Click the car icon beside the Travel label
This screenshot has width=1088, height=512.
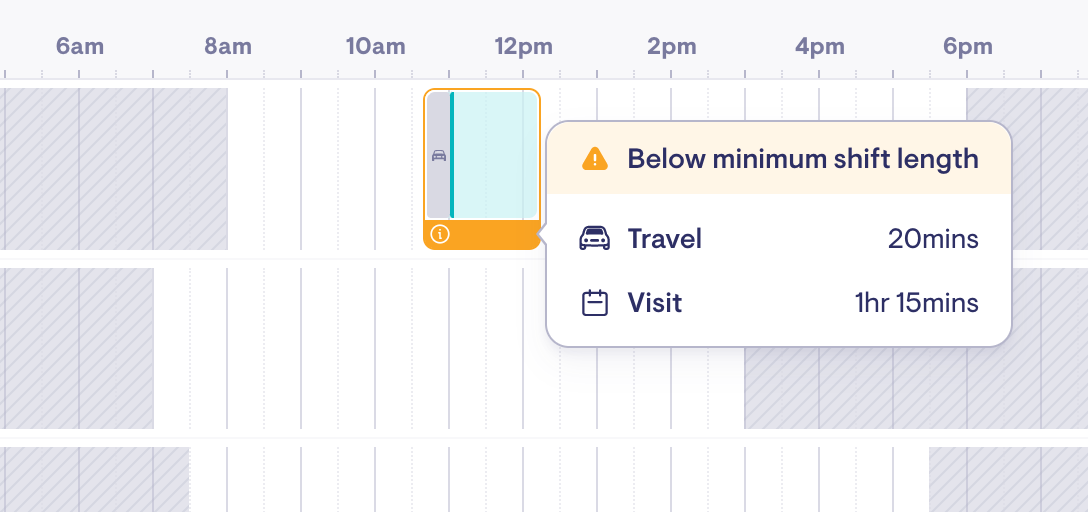(x=595, y=239)
